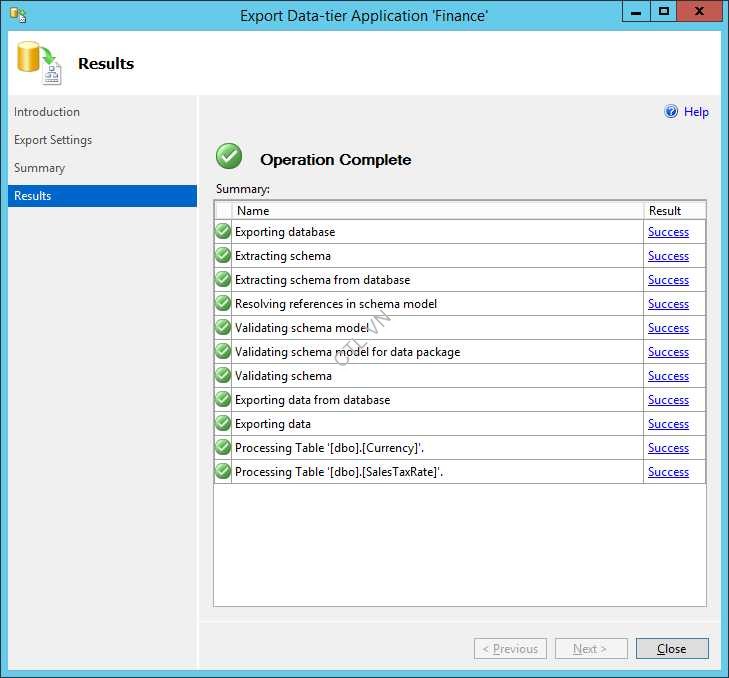Click the Result column header
The height and width of the screenshot is (678, 729).
tap(665, 211)
